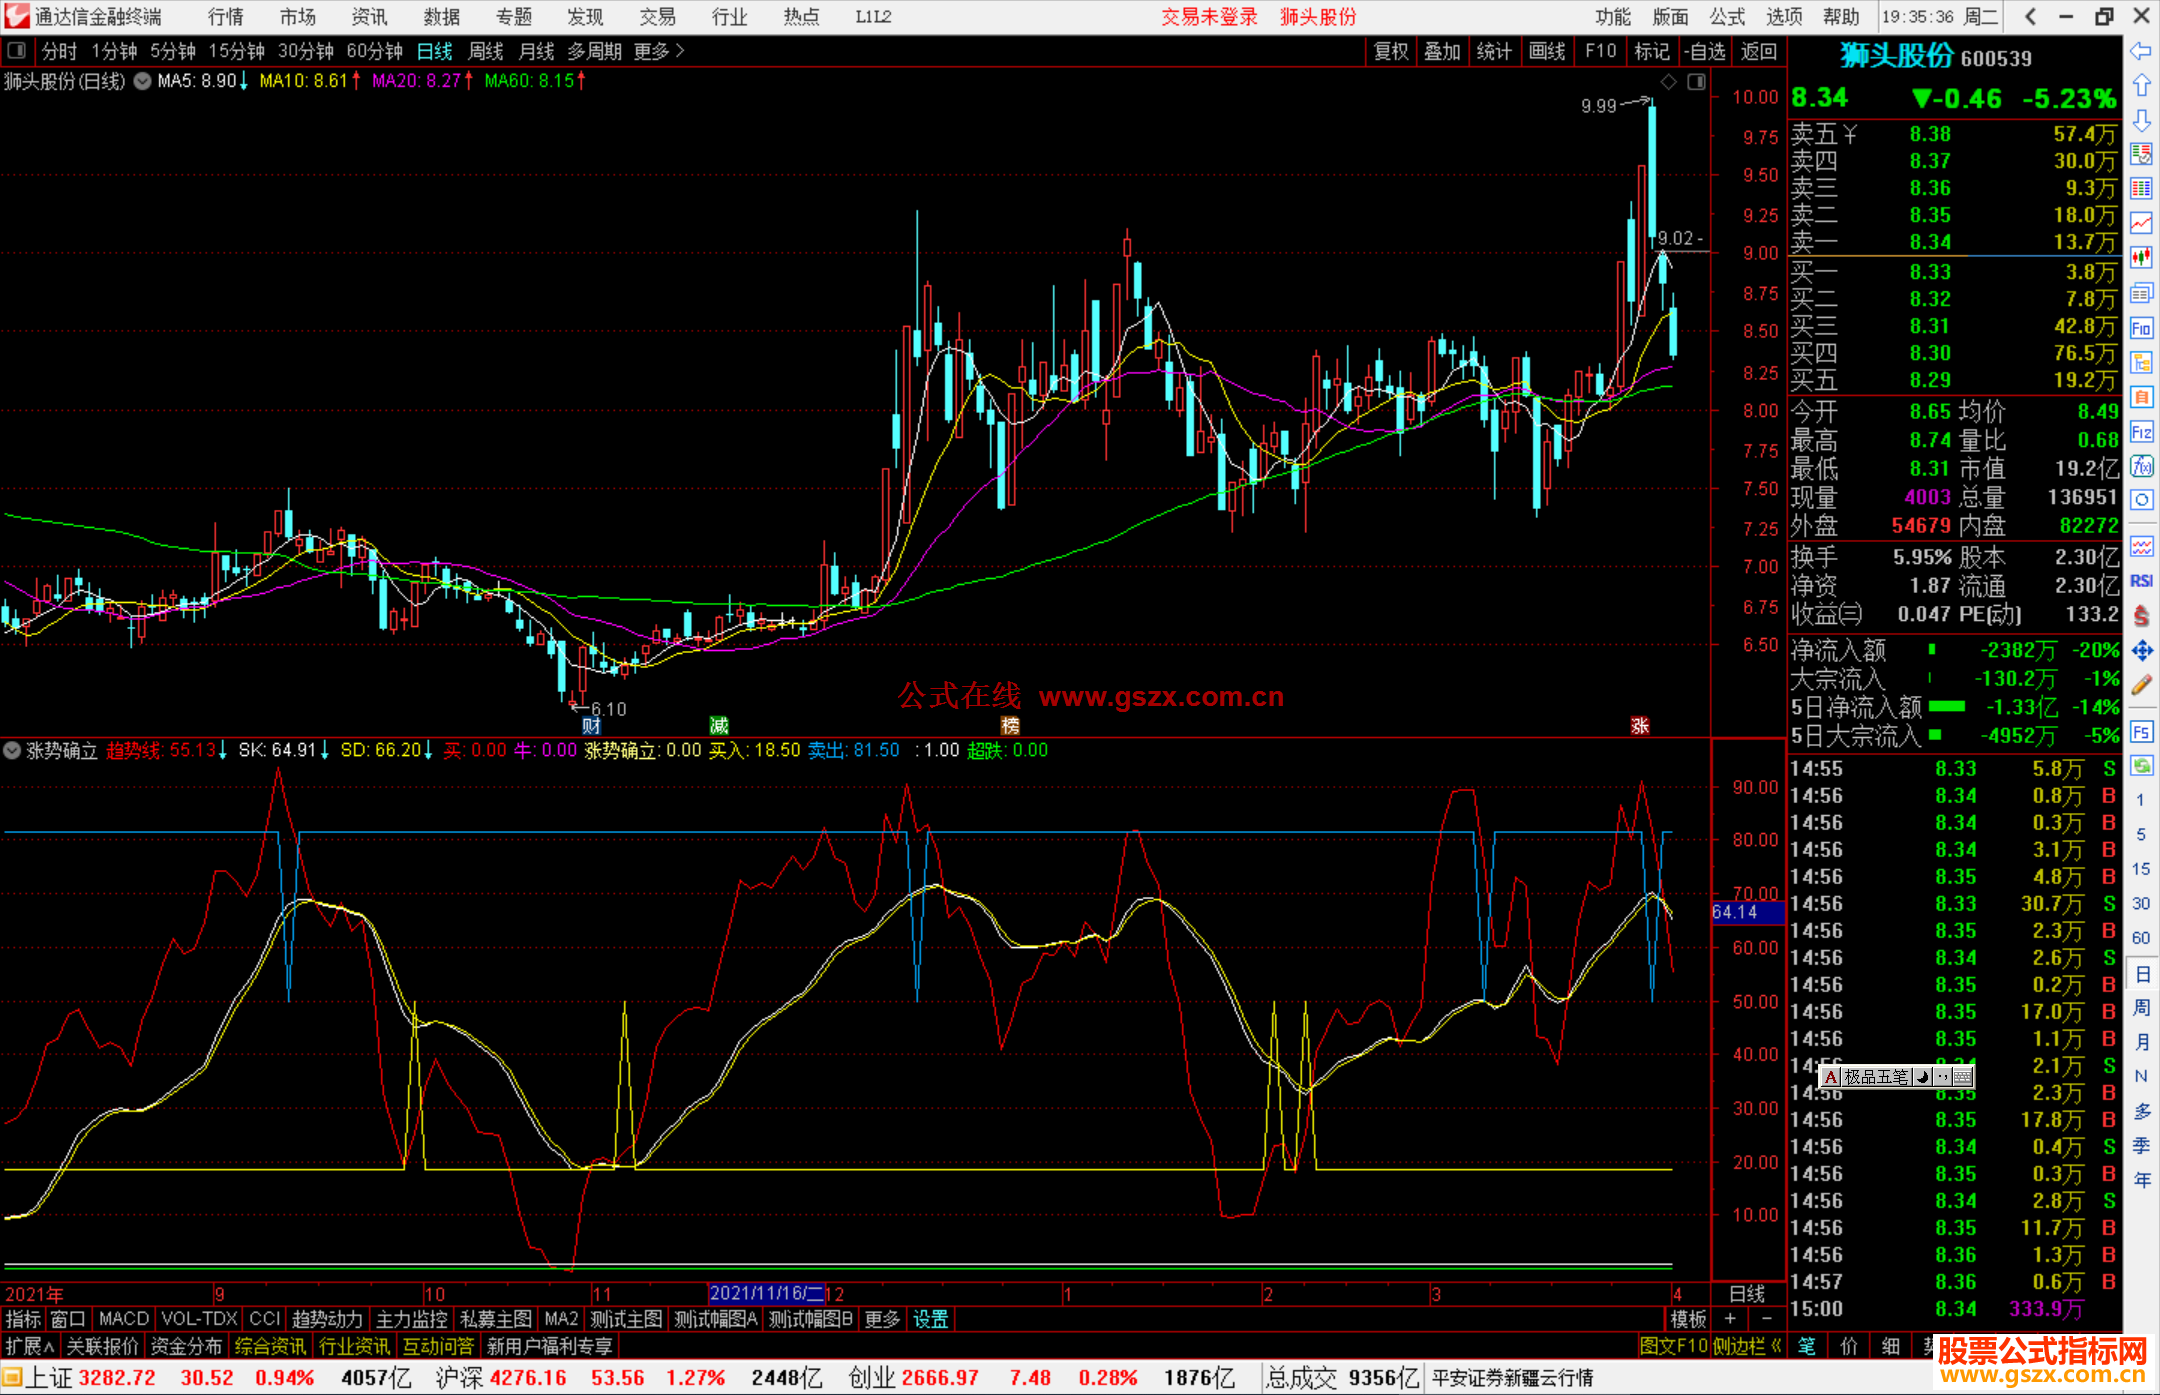The width and height of the screenshot is (2160, 1395).
Task: Open the self-selected list icon with checkmark
Action: point(2141,154)
